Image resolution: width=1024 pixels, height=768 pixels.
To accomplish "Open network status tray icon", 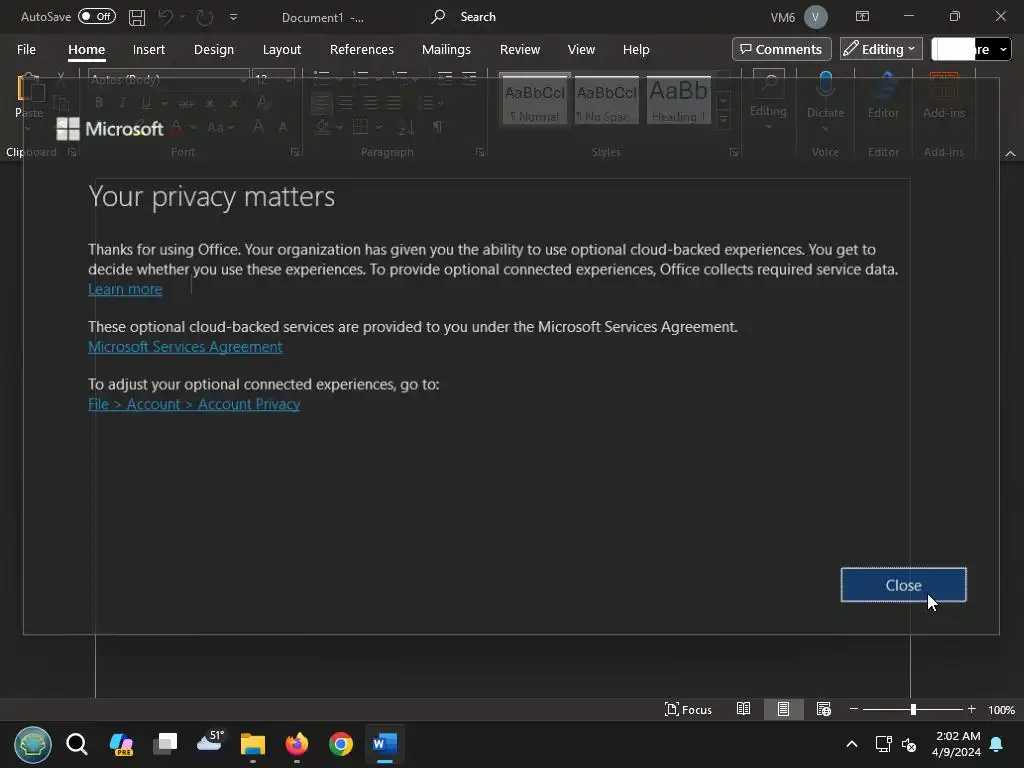I will click(884, 744).
